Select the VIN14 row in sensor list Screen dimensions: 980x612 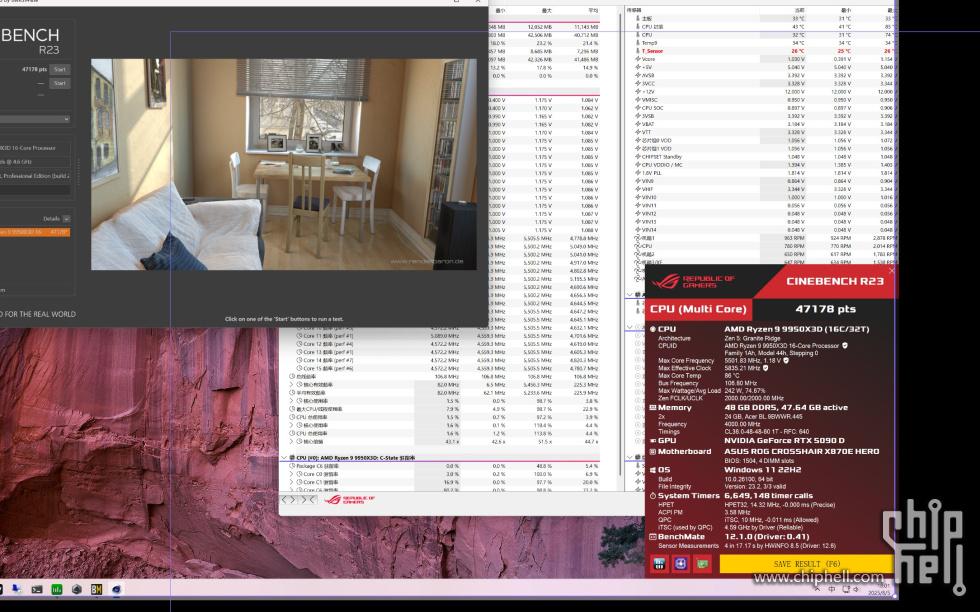[764, 230]
